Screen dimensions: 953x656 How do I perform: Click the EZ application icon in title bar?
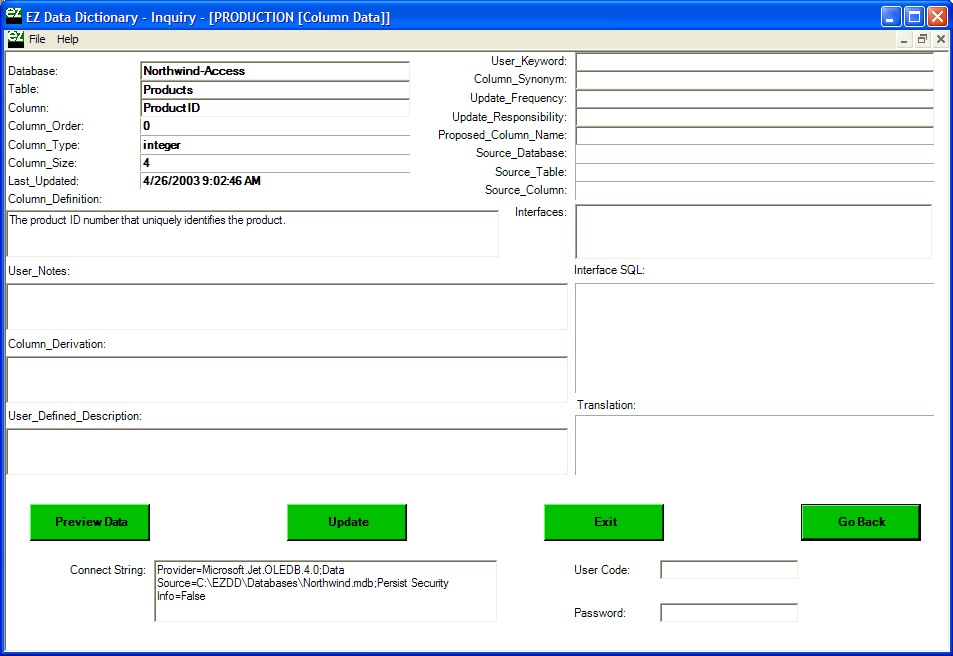pyautogui.click(x=14, y=17)
